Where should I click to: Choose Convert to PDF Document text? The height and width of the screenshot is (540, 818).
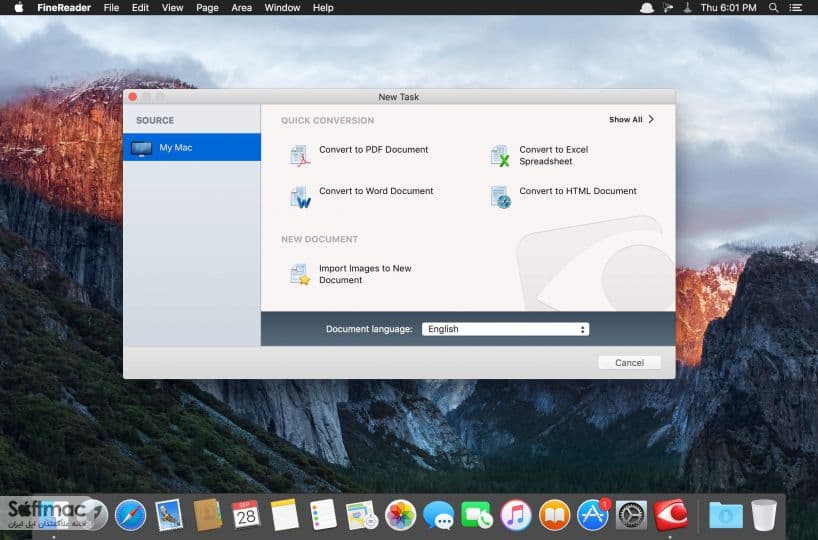(x=374, y=150)
